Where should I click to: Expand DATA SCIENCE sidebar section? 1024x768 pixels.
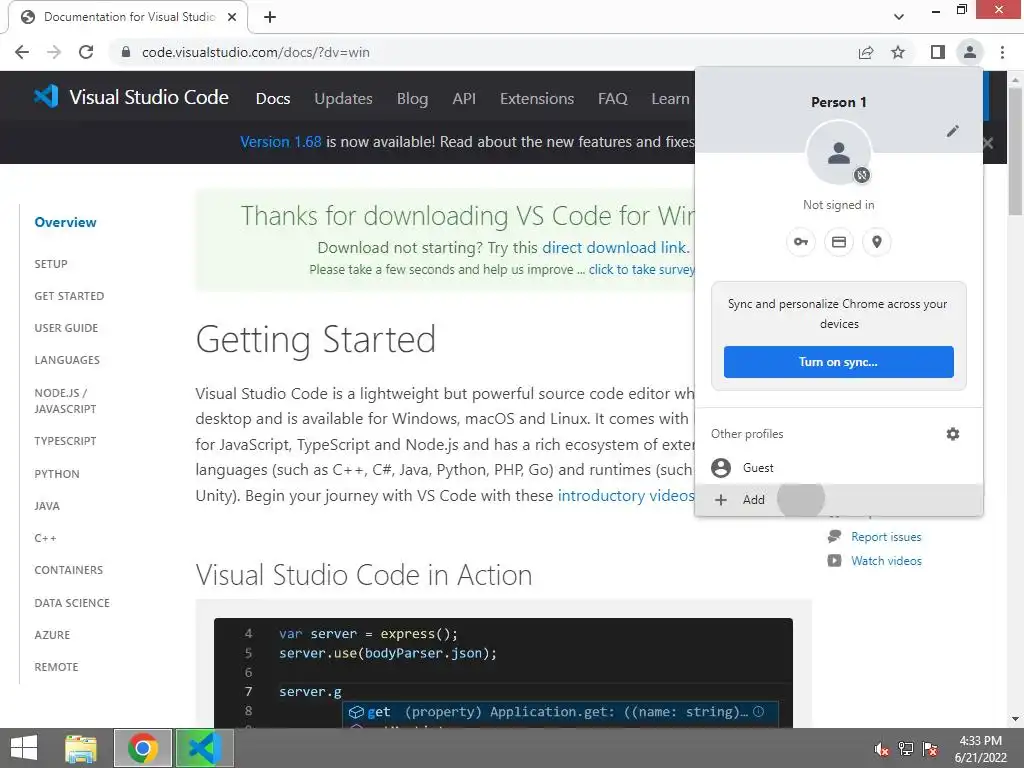click(72, 603)
